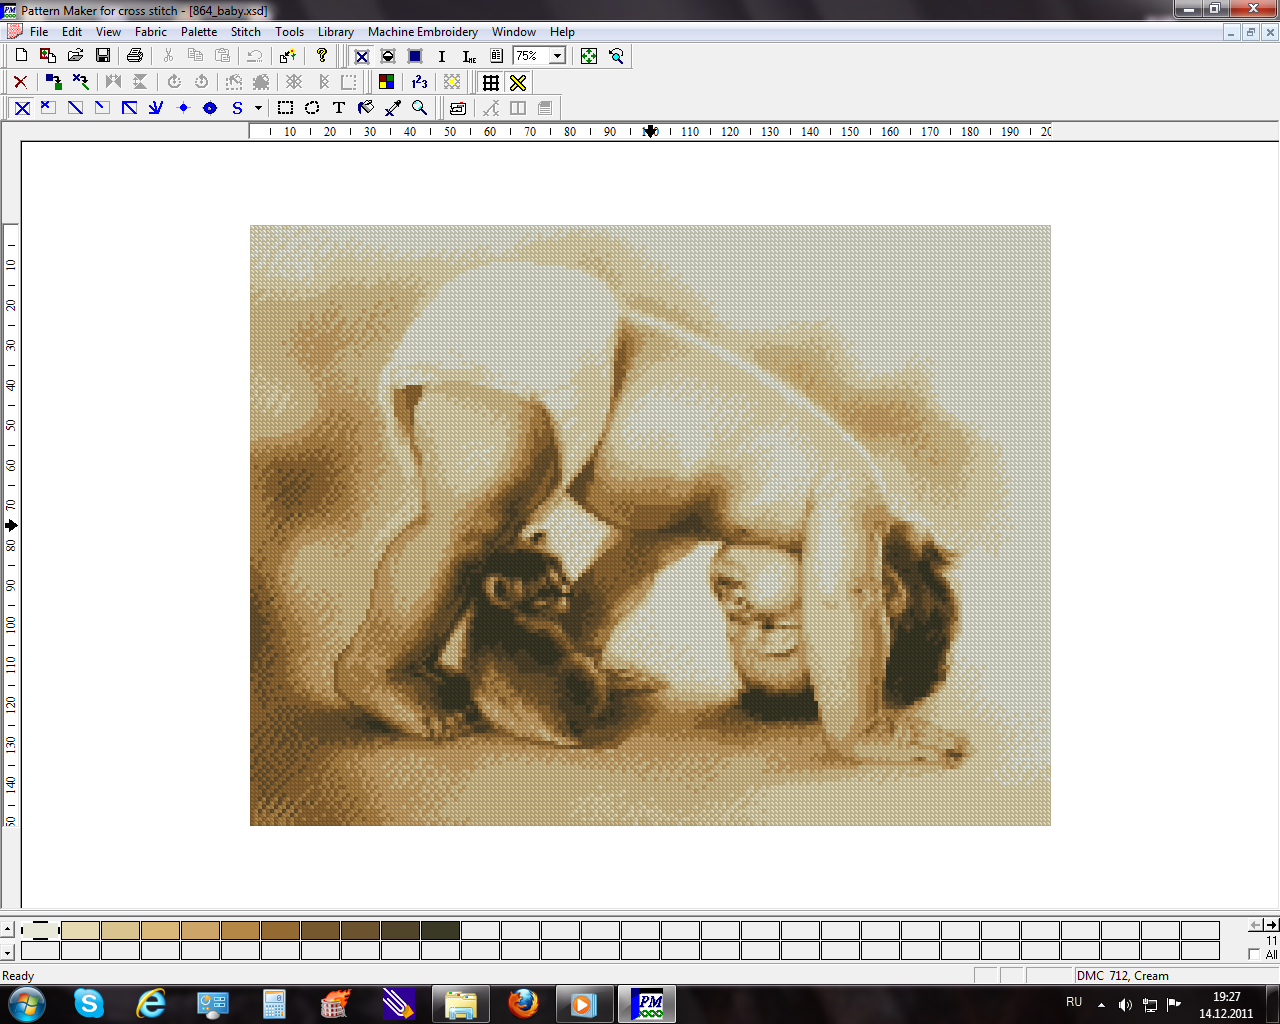The height and width of the screenshot is (1024, 1280).
Task: Enable the All checkbox beside palette
Action: [x=1254, y=954]
